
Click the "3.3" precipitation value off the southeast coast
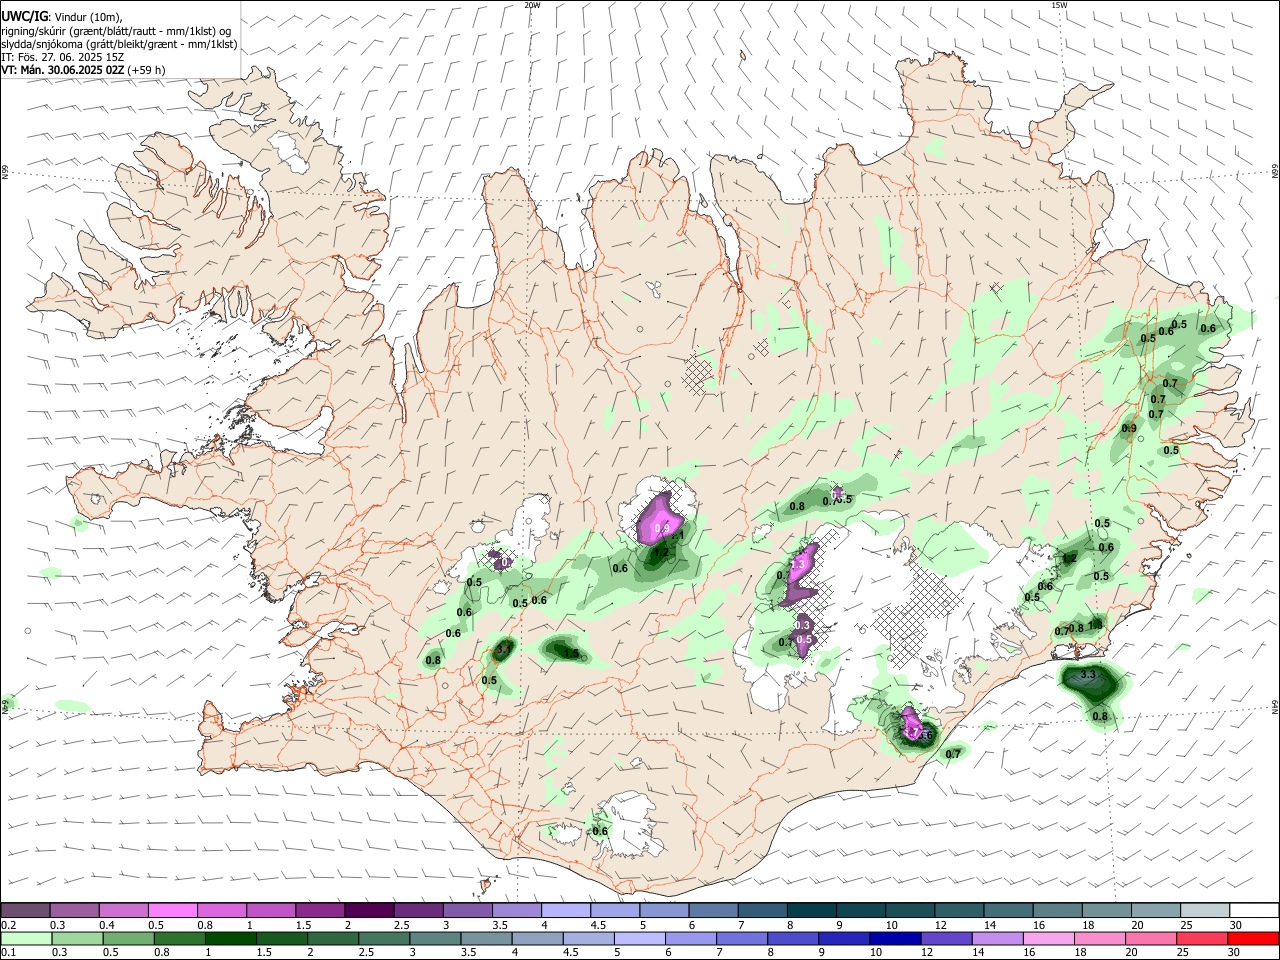coord(1089,676)
